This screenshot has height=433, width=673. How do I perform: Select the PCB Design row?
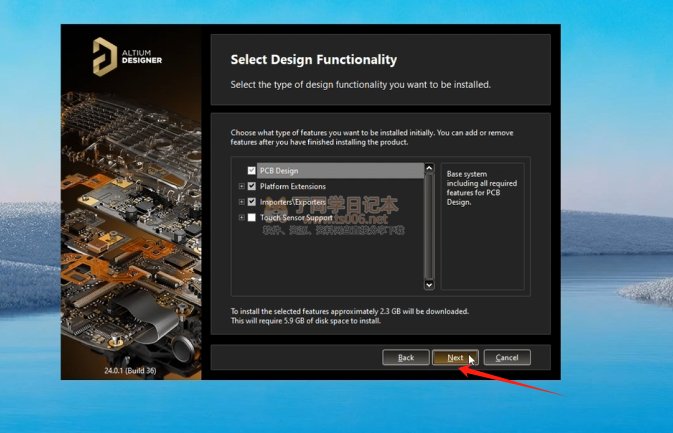click(x=340, y=170)
